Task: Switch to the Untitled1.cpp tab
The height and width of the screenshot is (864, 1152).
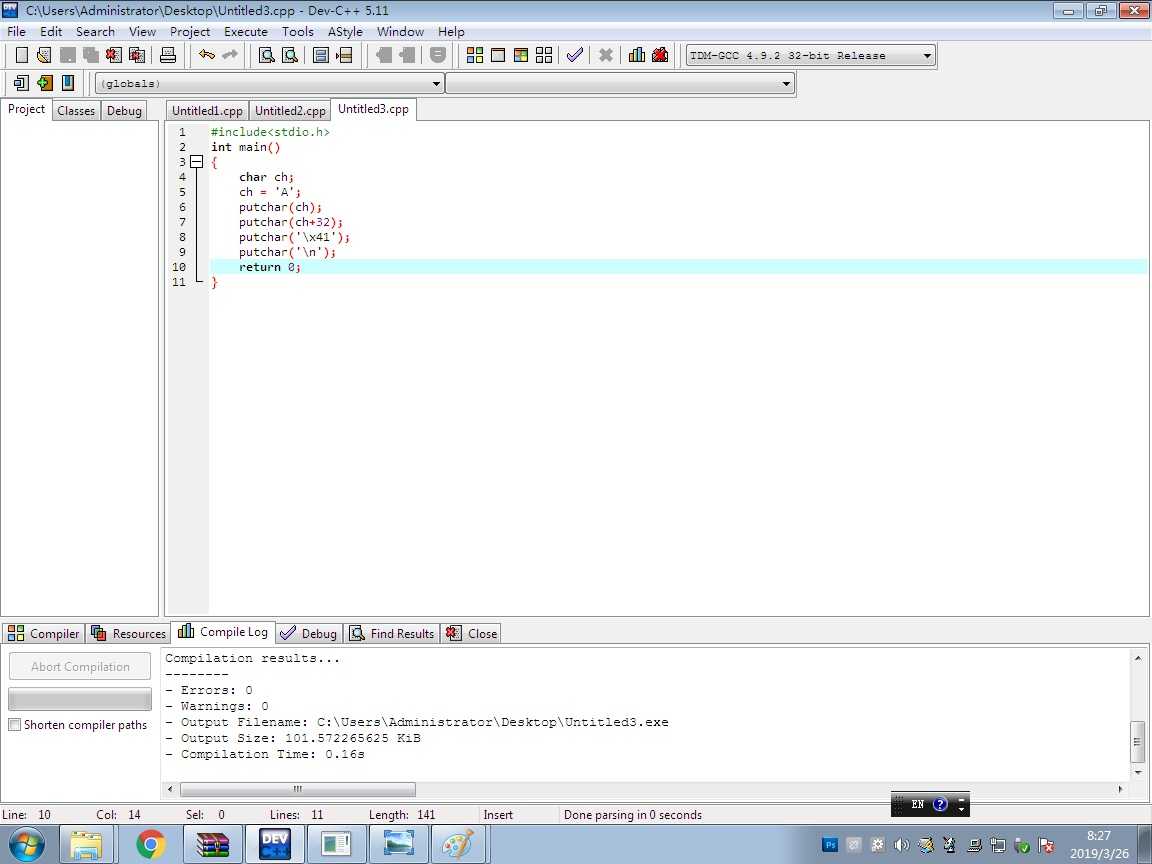Action: point(207,110)
